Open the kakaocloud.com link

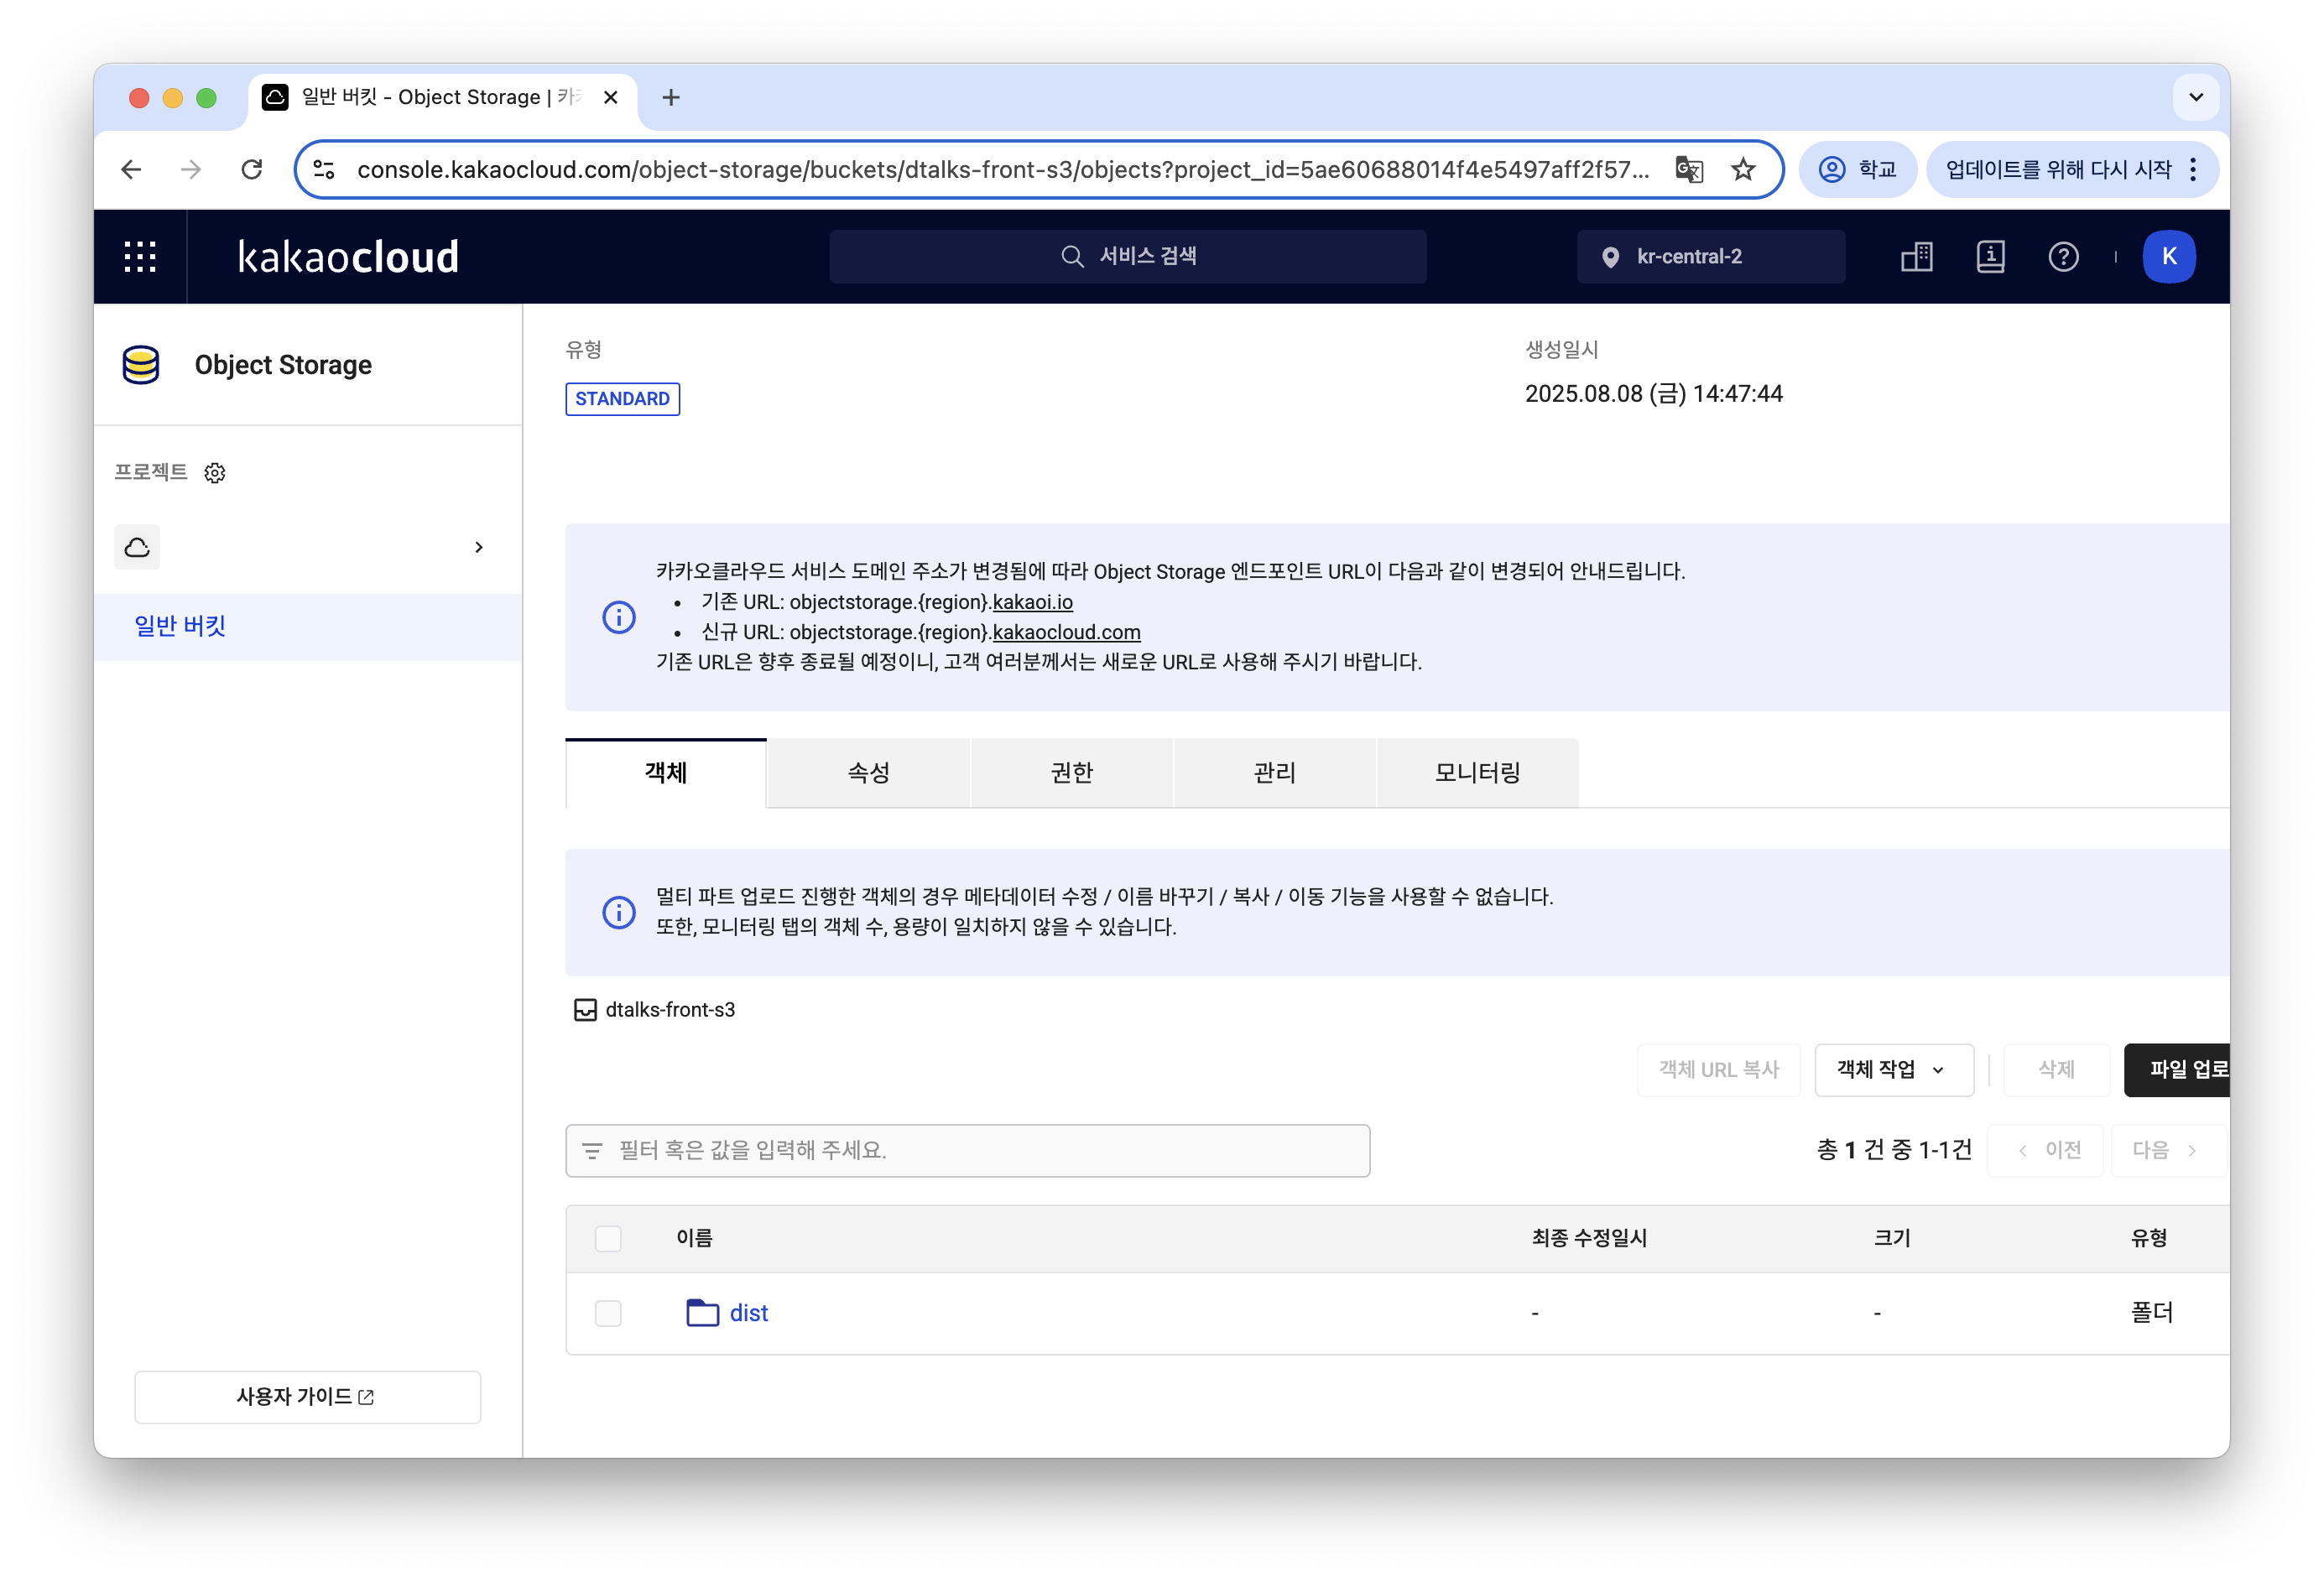tap(1067, 632)
